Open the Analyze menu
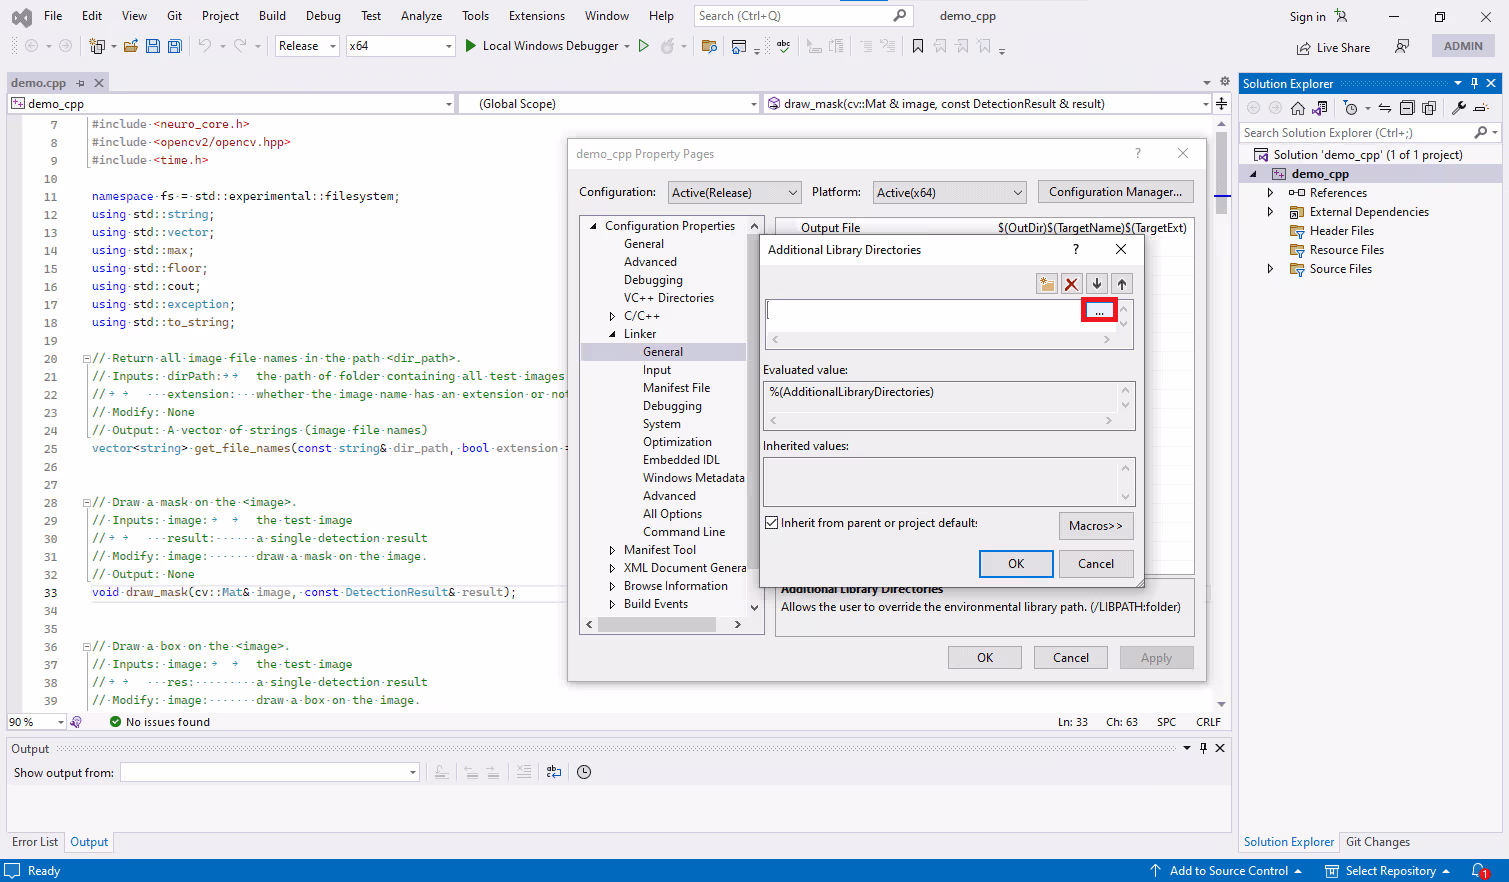The image size is (1509, 882). tap(421, 16)
